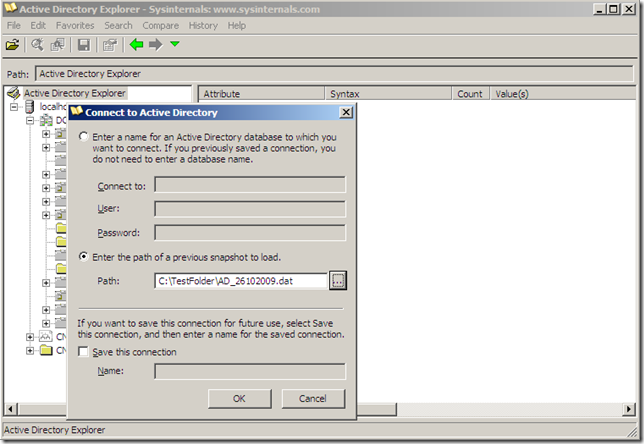The width and height of the screenshot is (644, 444).
Task: Select the 'Enter a name for an Active Directory database' radio button
Action: tap(83, 136)
